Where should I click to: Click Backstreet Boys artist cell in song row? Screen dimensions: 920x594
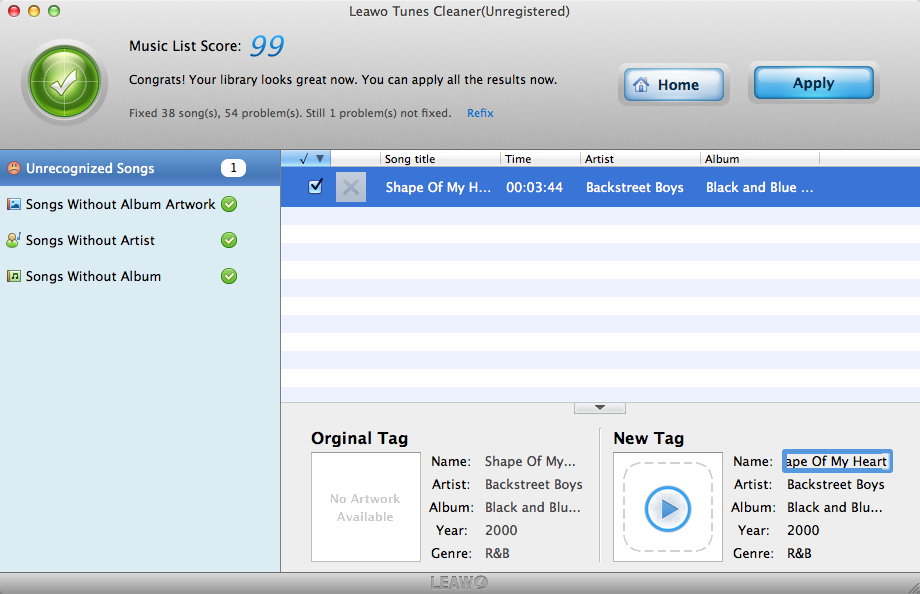635,187
